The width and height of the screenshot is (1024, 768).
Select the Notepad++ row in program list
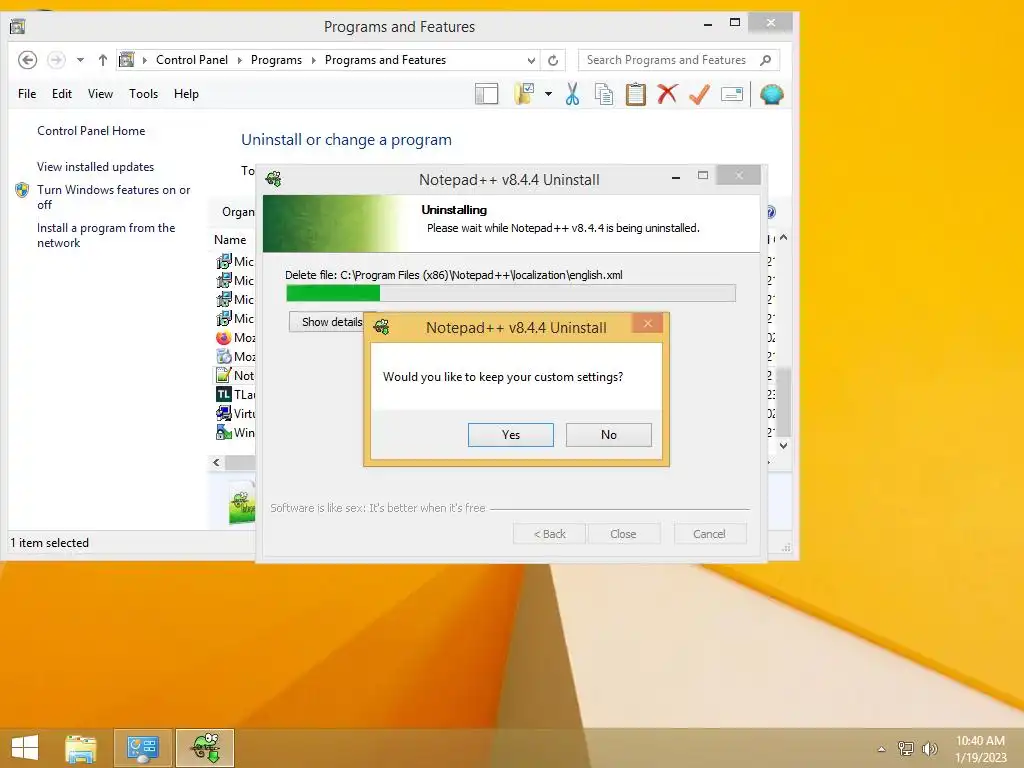(235, 376)
